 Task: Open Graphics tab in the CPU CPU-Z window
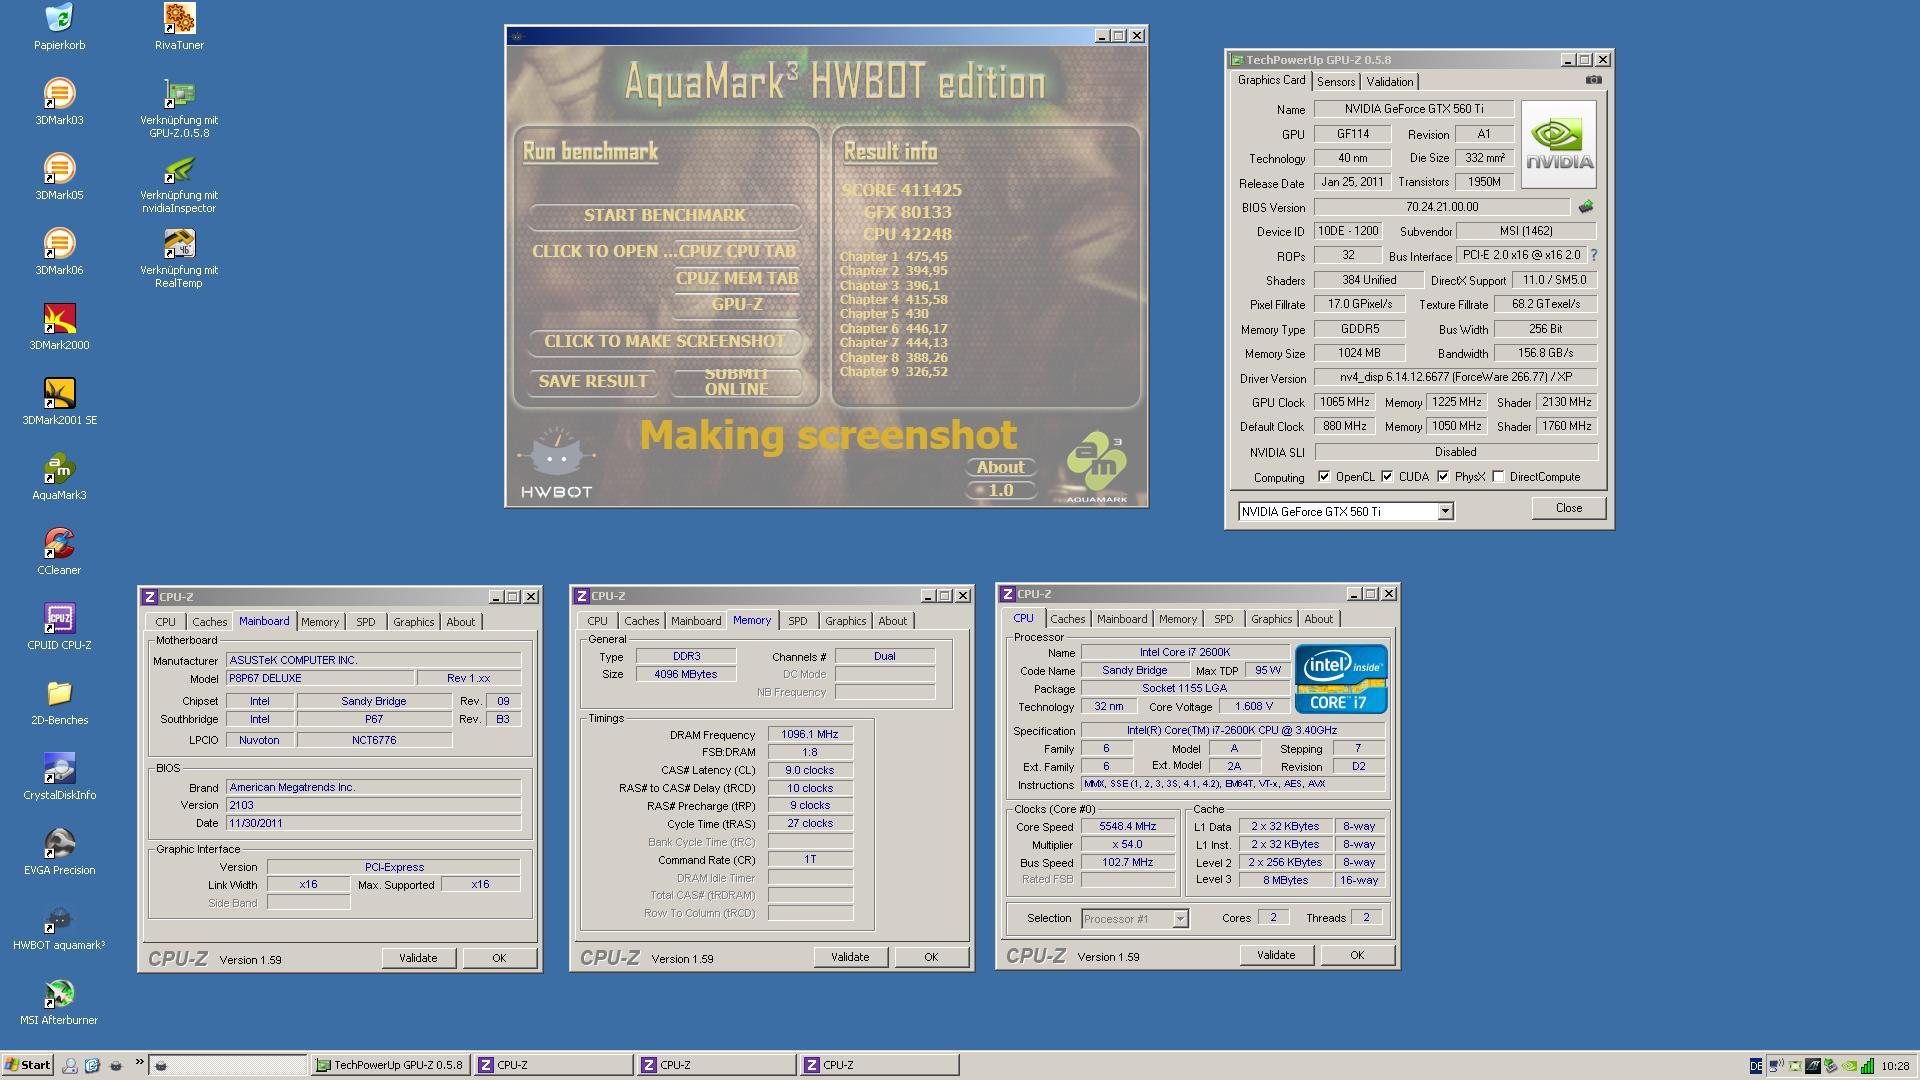tap(1271, 619)
